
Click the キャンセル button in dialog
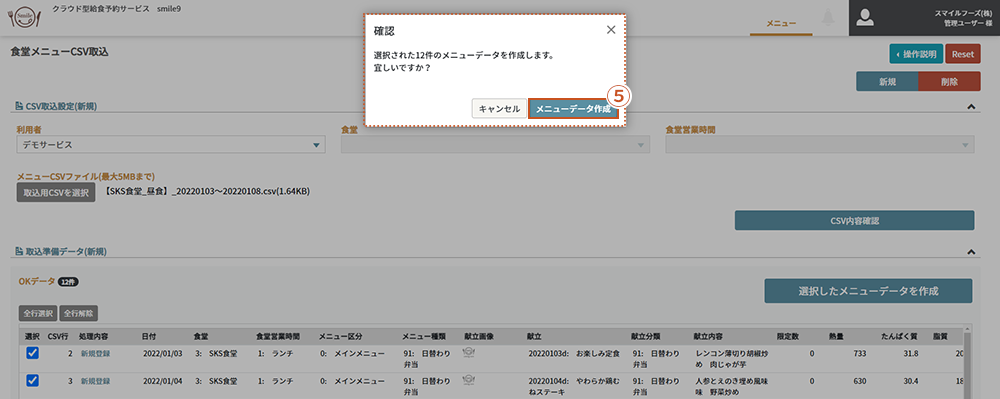click(x=499, y=109)
